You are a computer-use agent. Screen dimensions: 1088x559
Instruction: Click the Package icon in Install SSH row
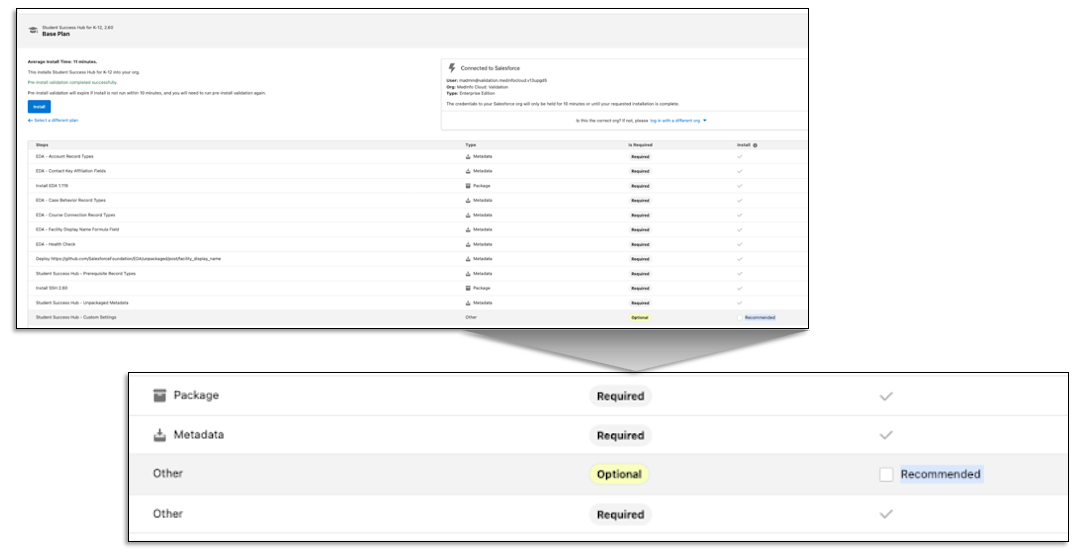point(468,288)
